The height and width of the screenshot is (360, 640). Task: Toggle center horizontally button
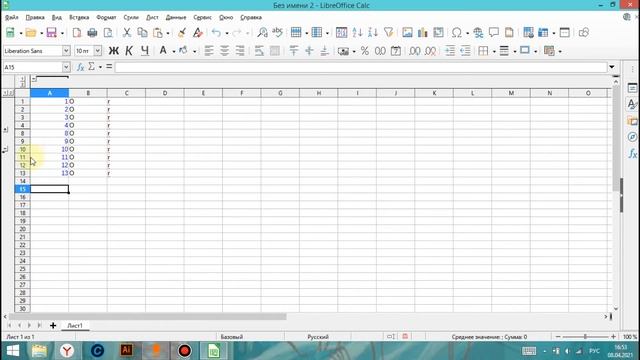point(224,51)
